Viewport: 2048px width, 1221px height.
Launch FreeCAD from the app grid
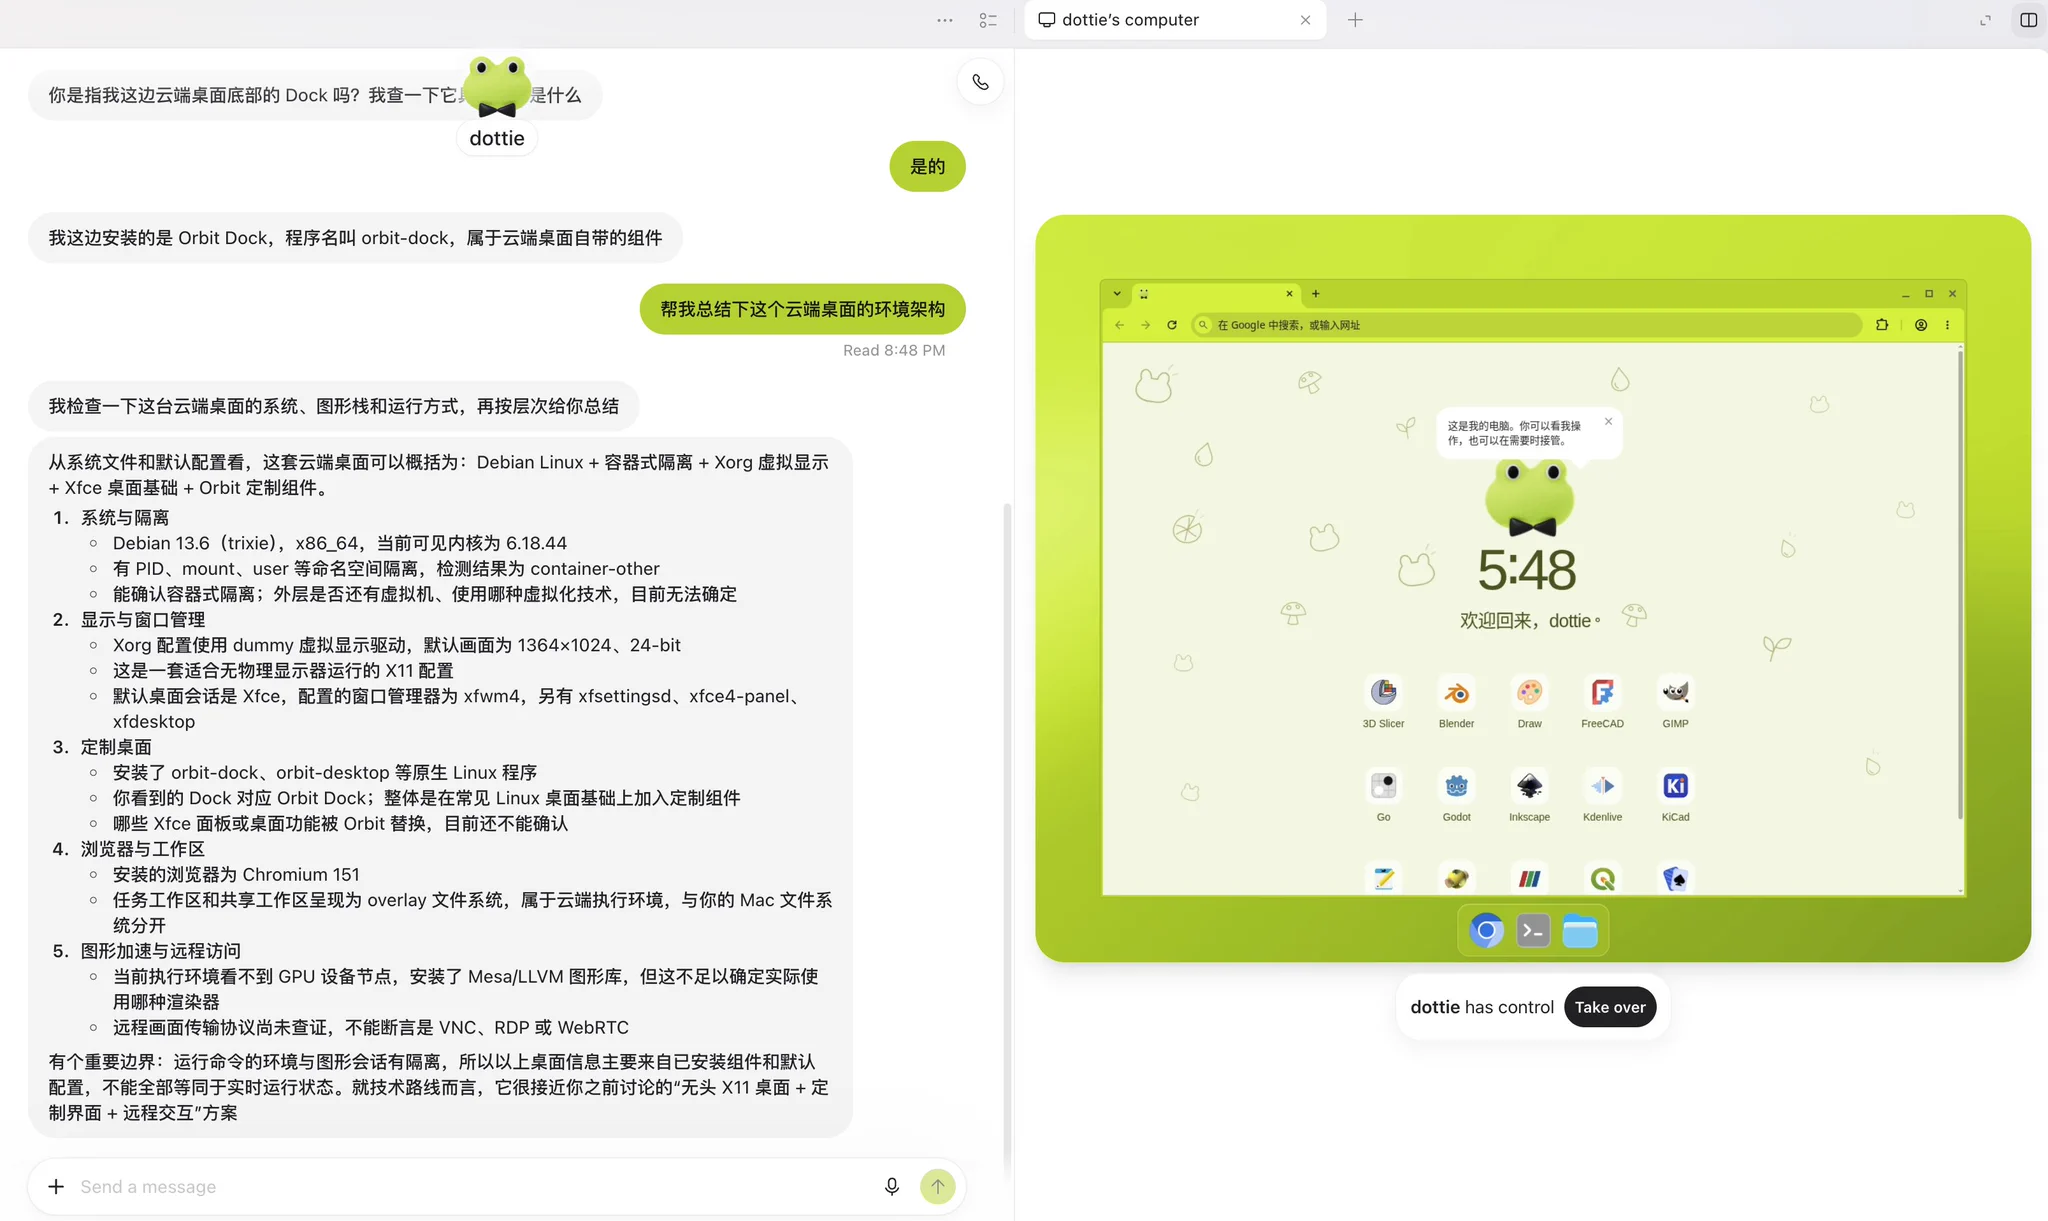tap(1602, 702)
